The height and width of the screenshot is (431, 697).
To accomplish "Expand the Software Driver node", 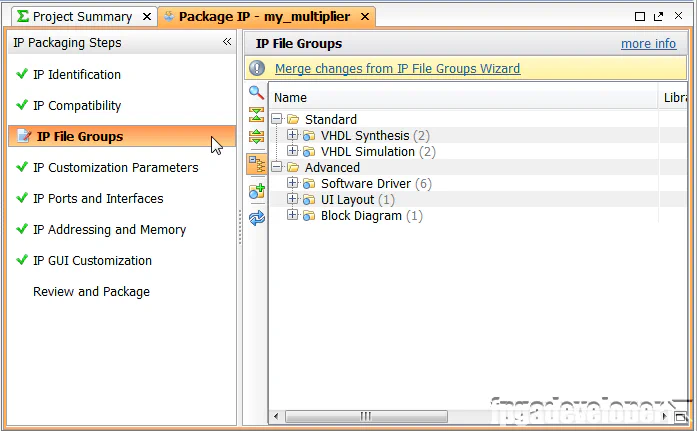I will click(292, 183).
